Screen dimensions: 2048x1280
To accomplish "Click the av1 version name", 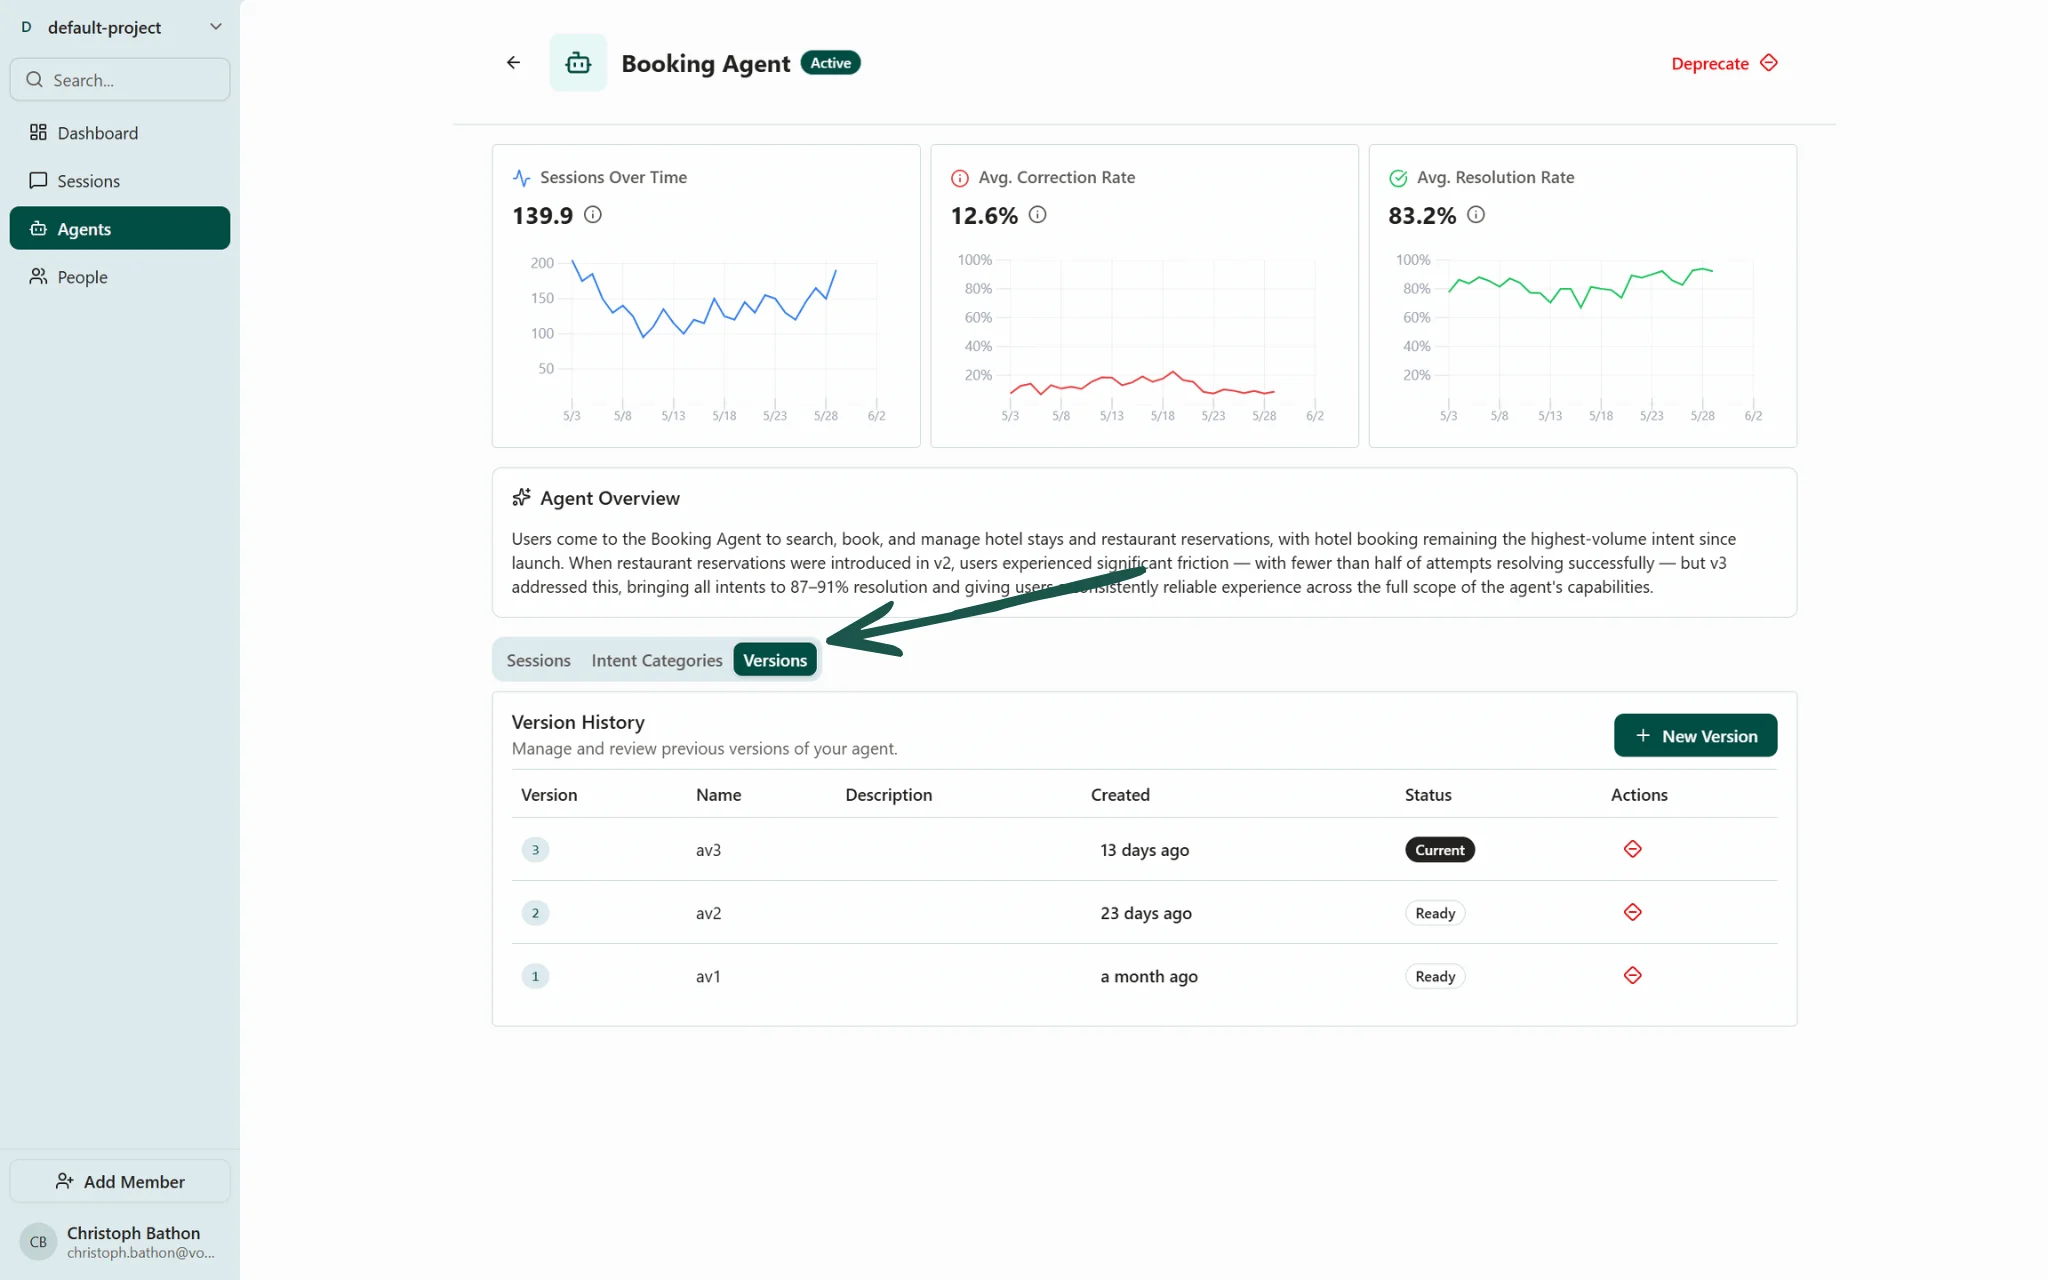I will click(708, 976).
